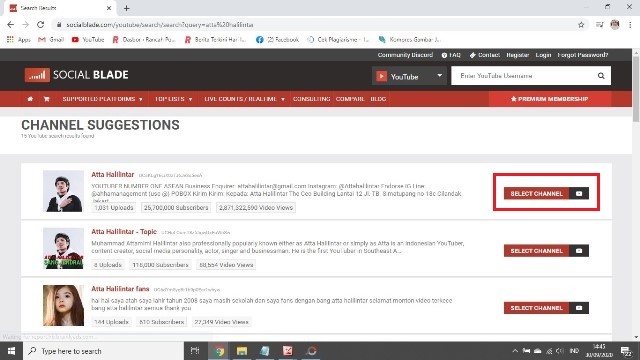Switch to Chrome on the taskbar

pyautogui.click(x=219, y=351)
